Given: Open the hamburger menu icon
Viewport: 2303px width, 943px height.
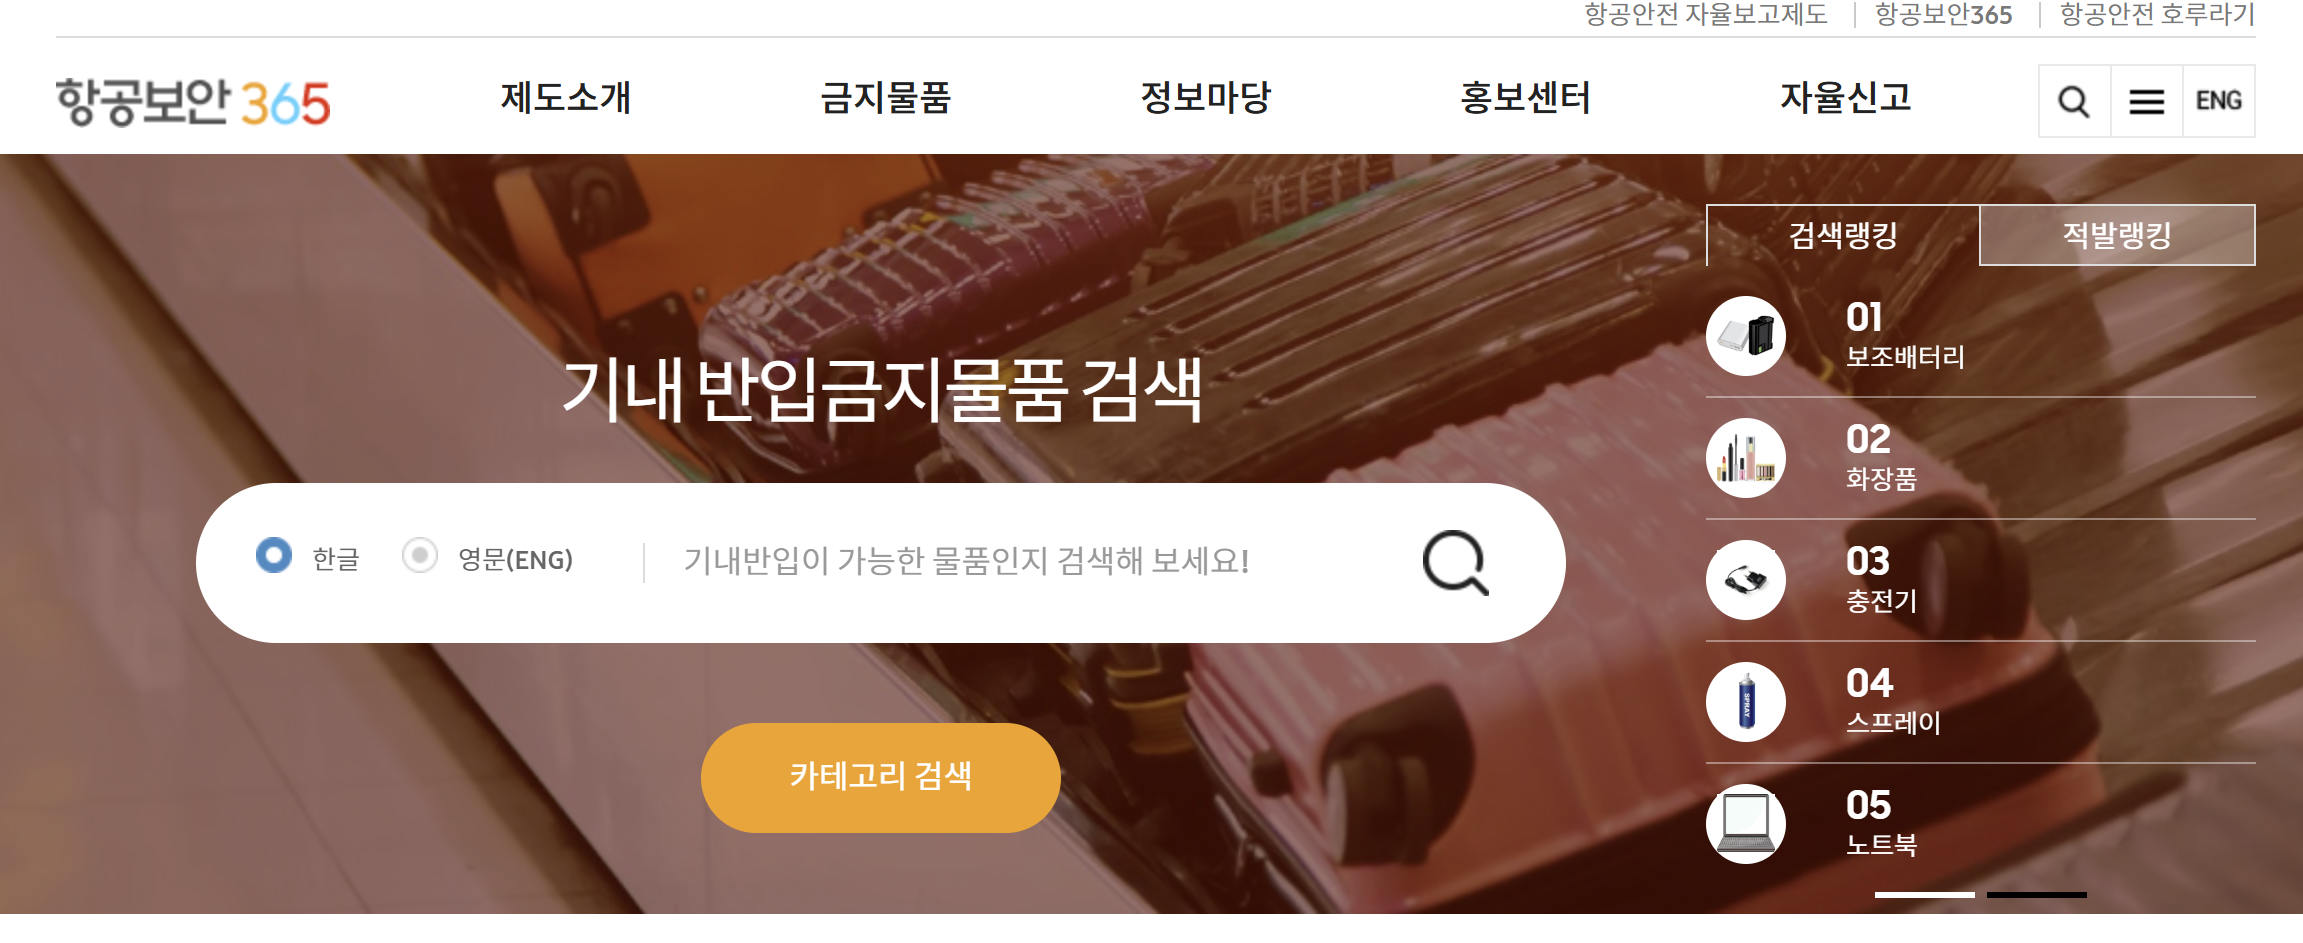Looking at the screenshot, I should [2146, 101].
